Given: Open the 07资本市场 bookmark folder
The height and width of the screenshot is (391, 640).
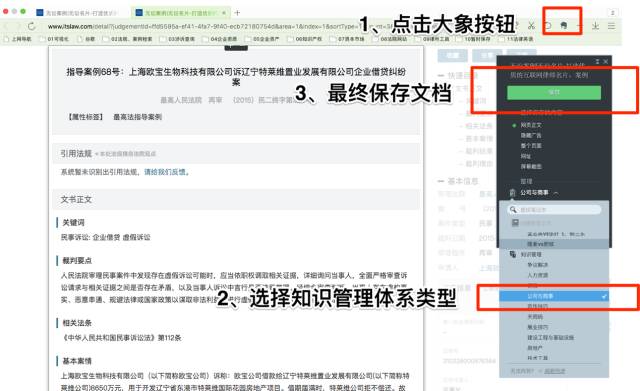Looking at the screenshot, I should point(347,39).
